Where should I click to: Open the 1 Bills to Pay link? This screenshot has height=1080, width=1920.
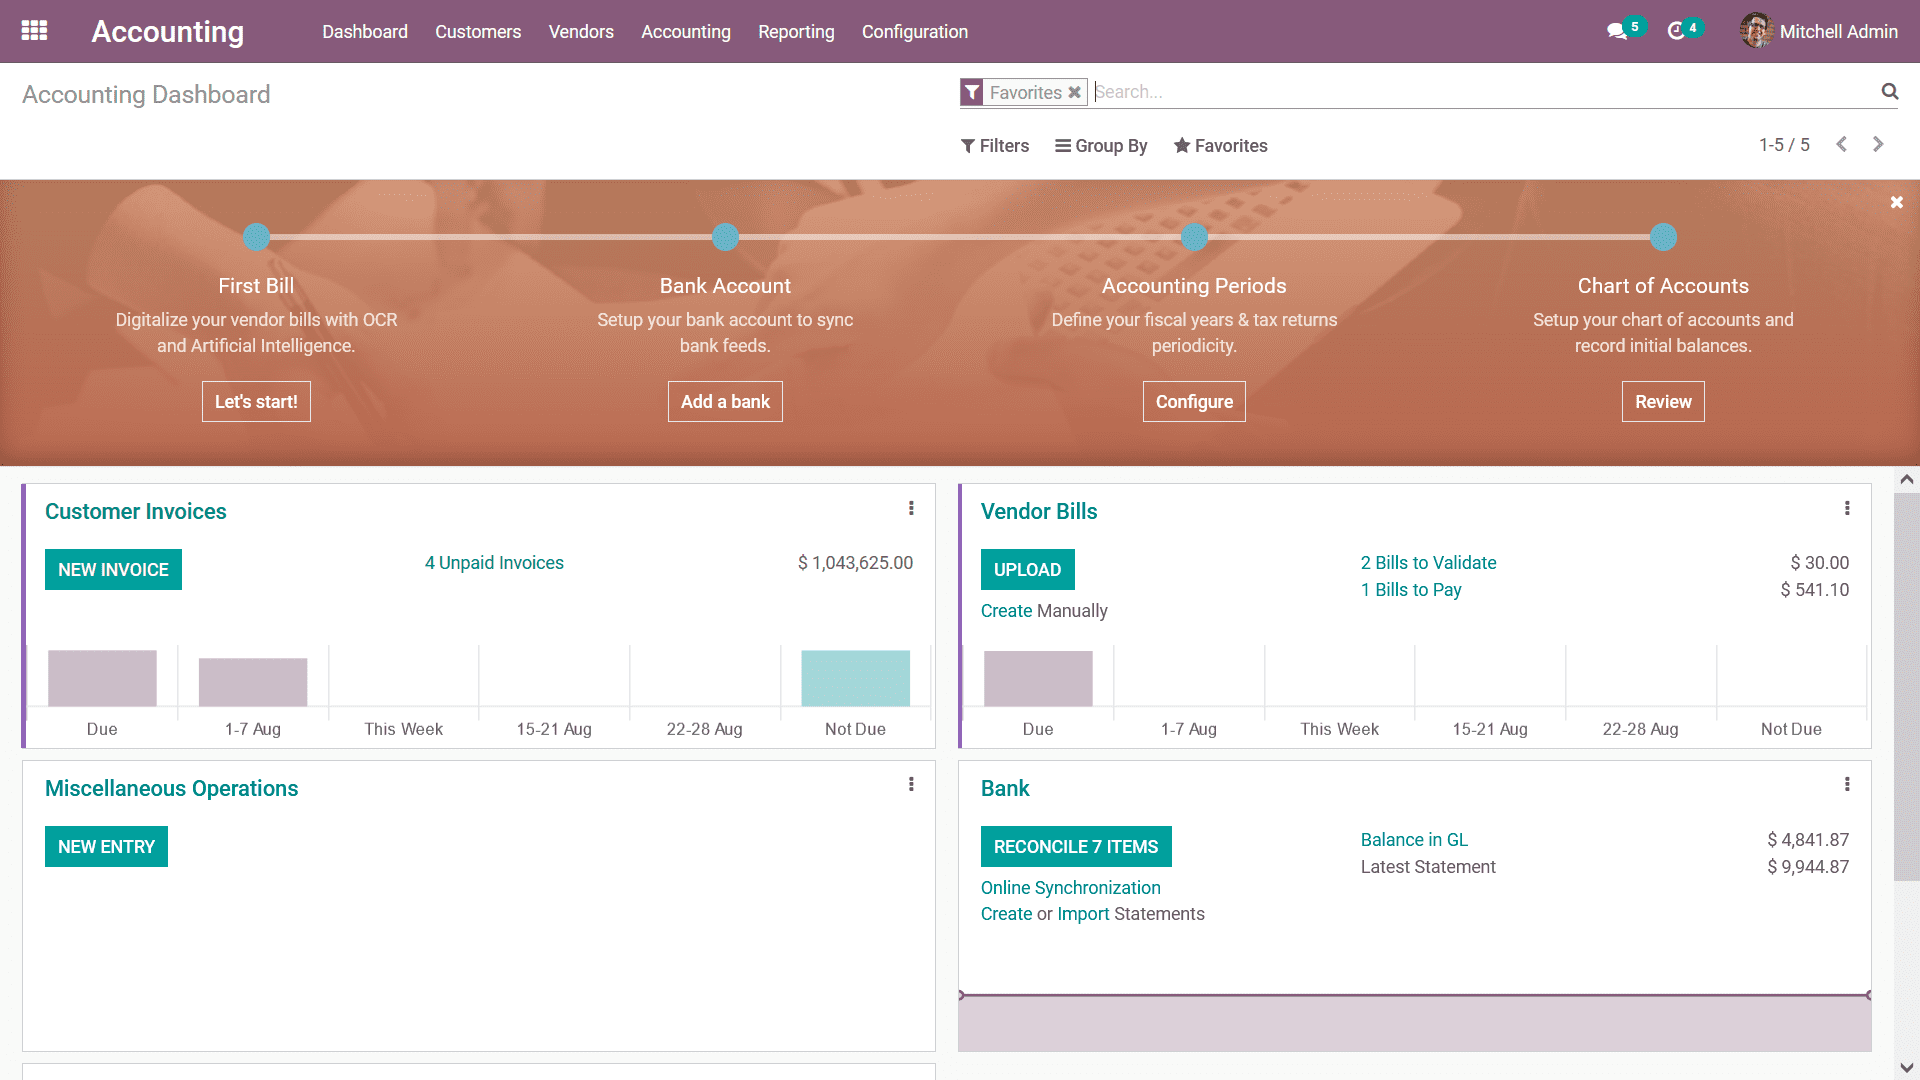click(x=1411, y=590)
